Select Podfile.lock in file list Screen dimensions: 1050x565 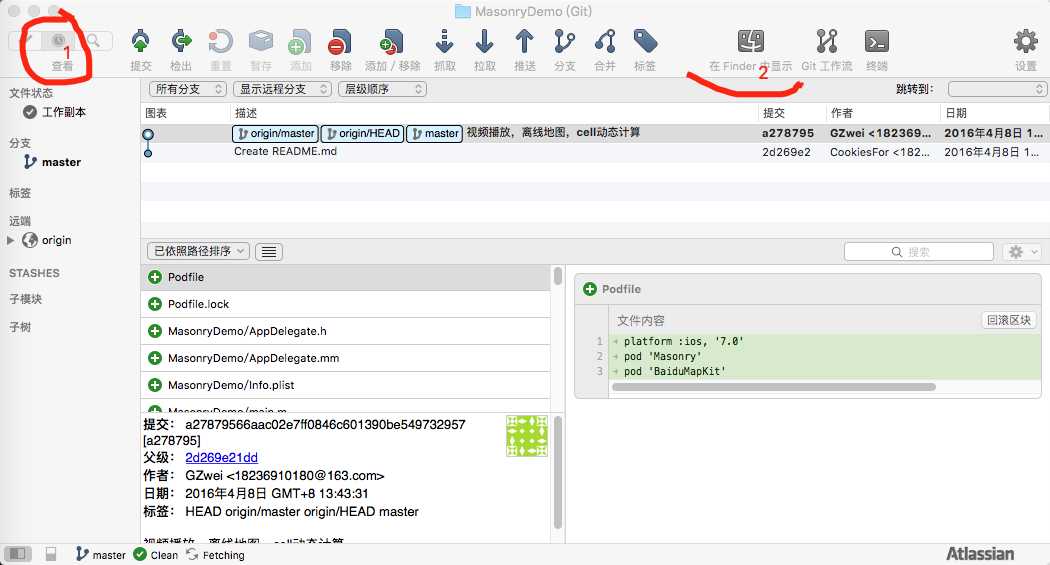346,304
